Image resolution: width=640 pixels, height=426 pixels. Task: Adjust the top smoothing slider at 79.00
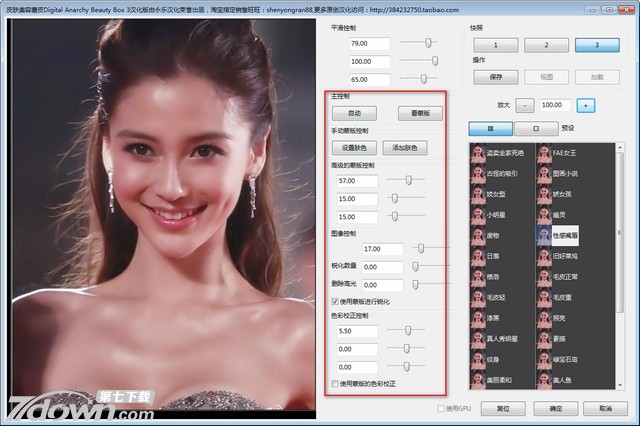430,44
